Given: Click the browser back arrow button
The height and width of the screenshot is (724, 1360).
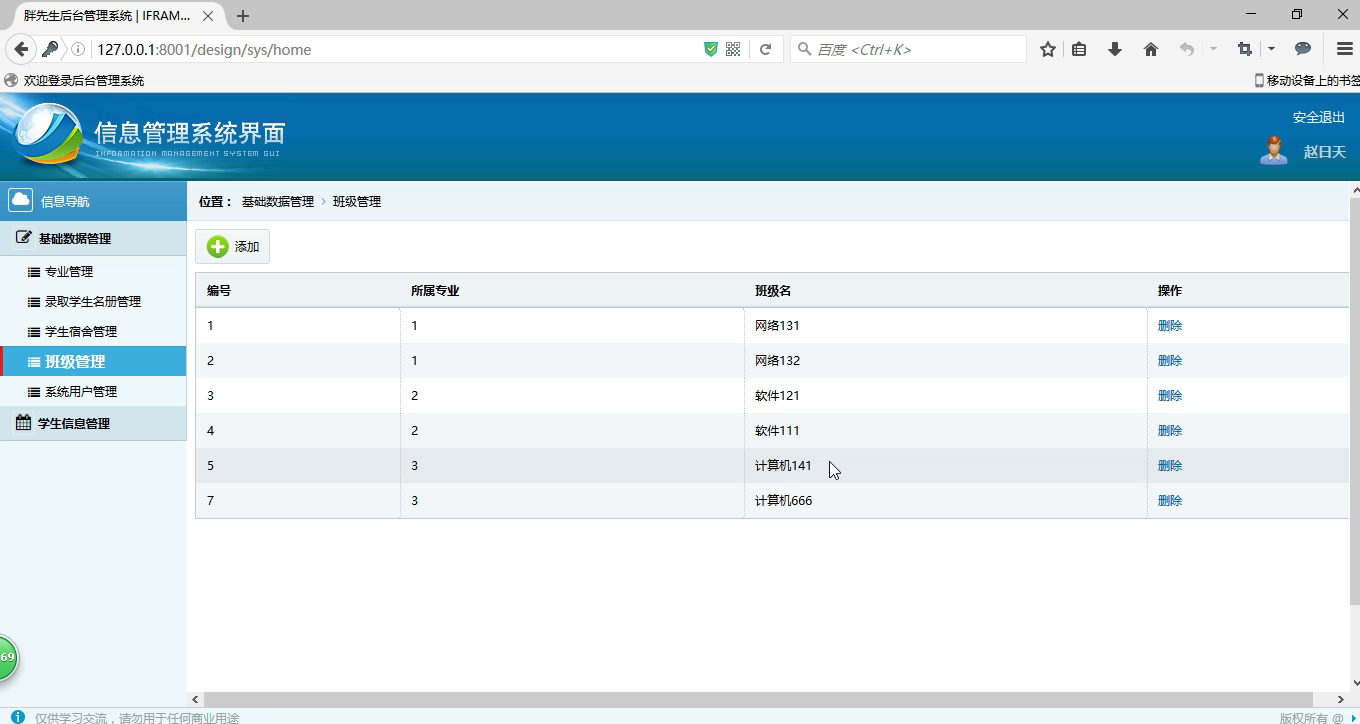Looking at the screenshot, I should coord(21,49).
